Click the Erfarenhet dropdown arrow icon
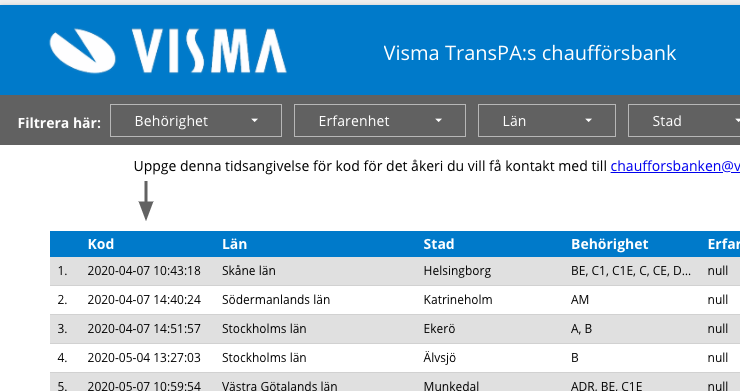740x391 pixels. (438, 121)
